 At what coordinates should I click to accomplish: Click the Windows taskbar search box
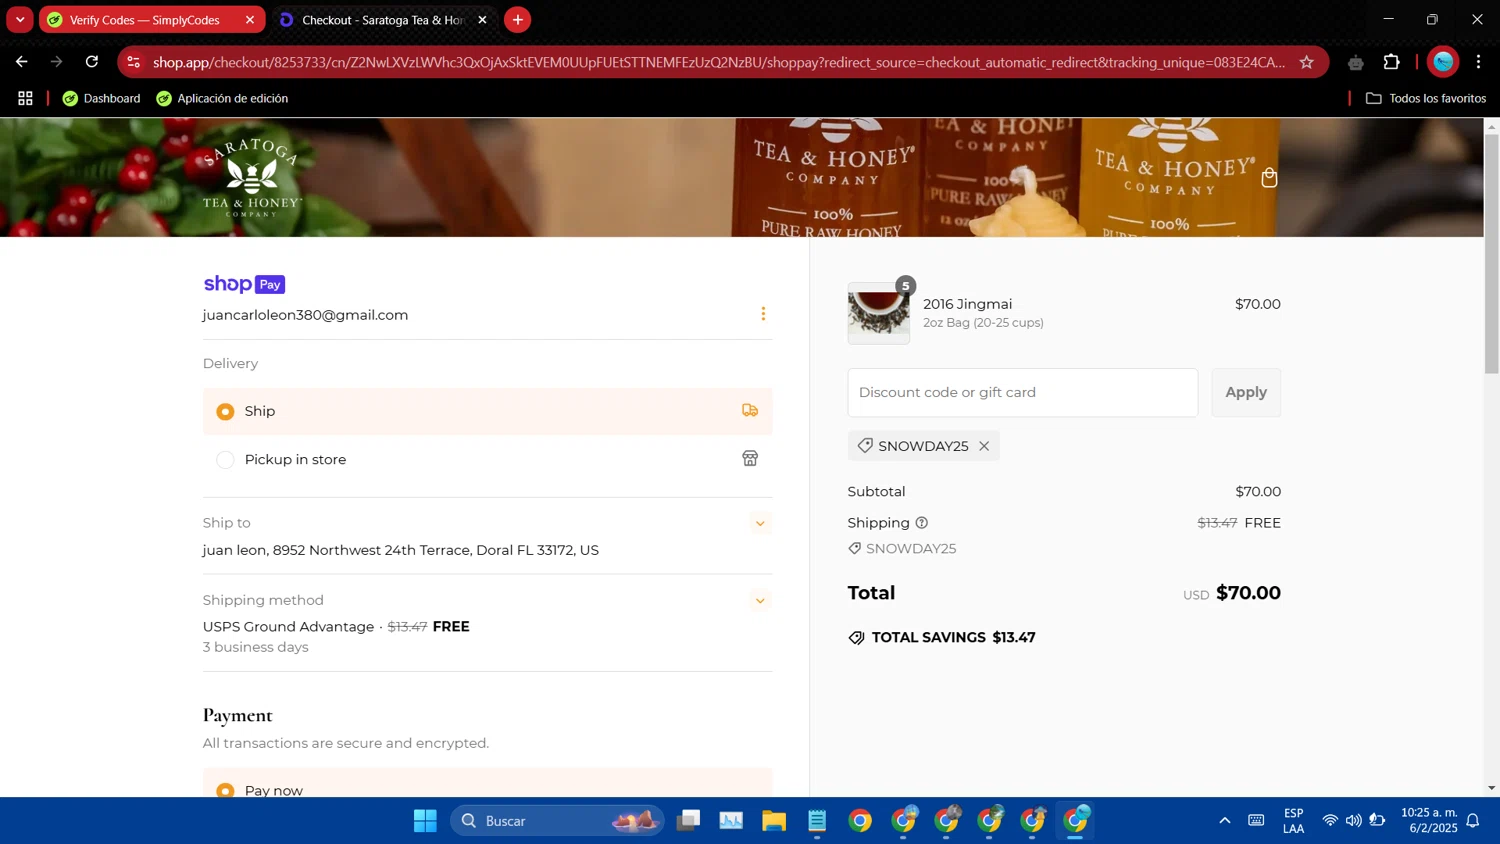point(557,821)
